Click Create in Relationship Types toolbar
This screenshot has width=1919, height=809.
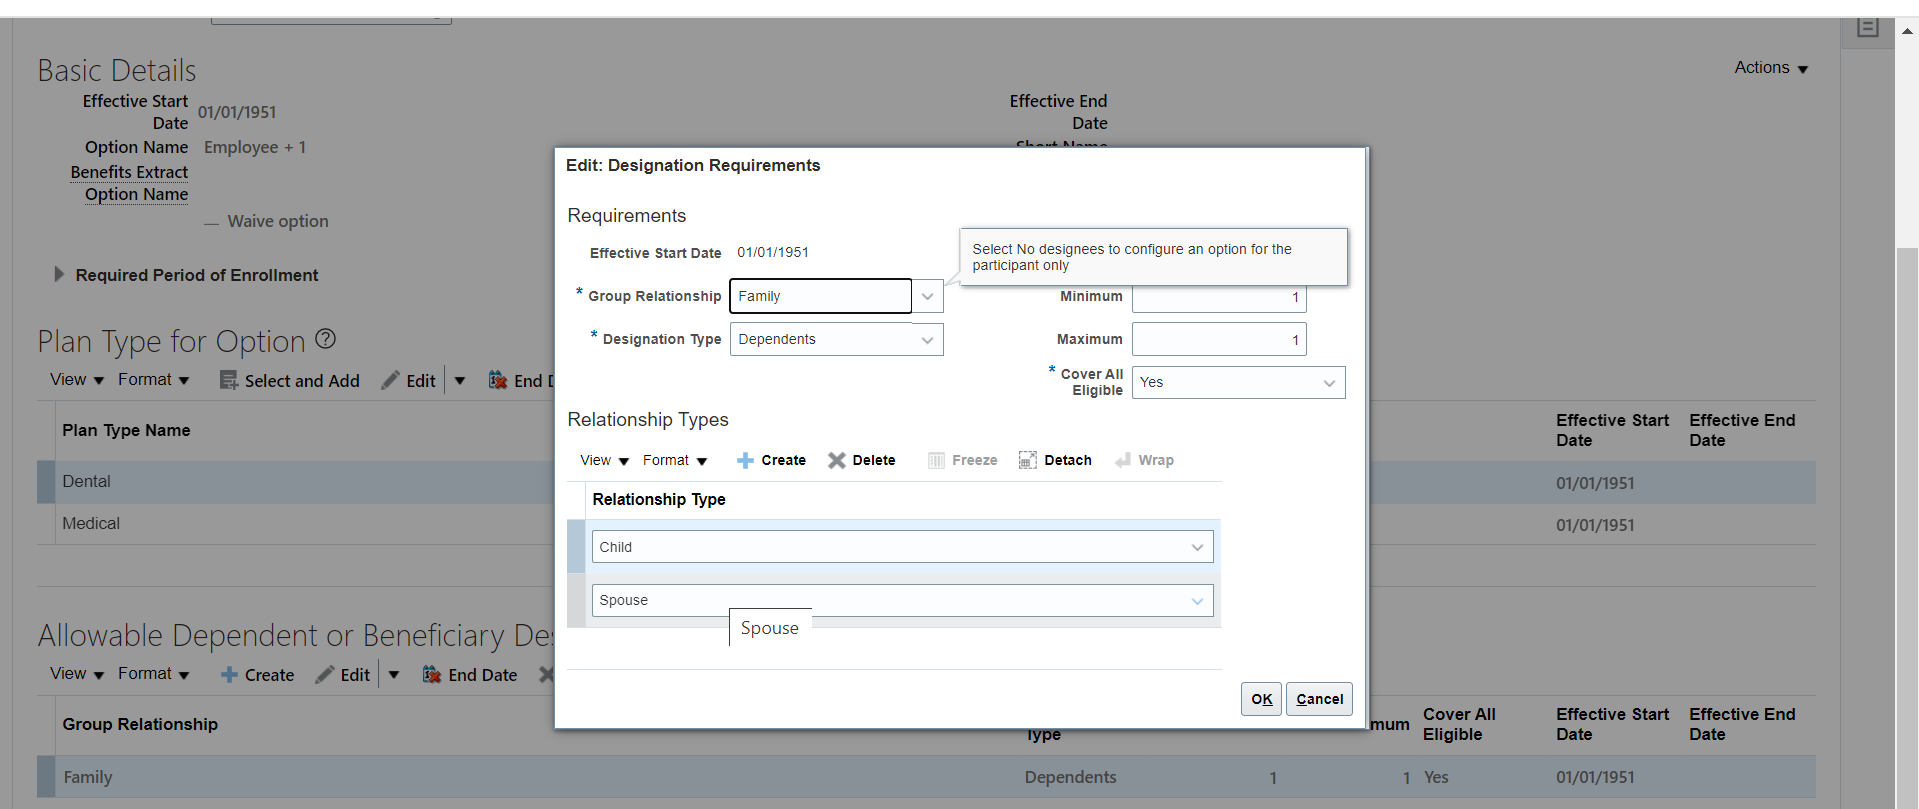[x=771, y=460]
